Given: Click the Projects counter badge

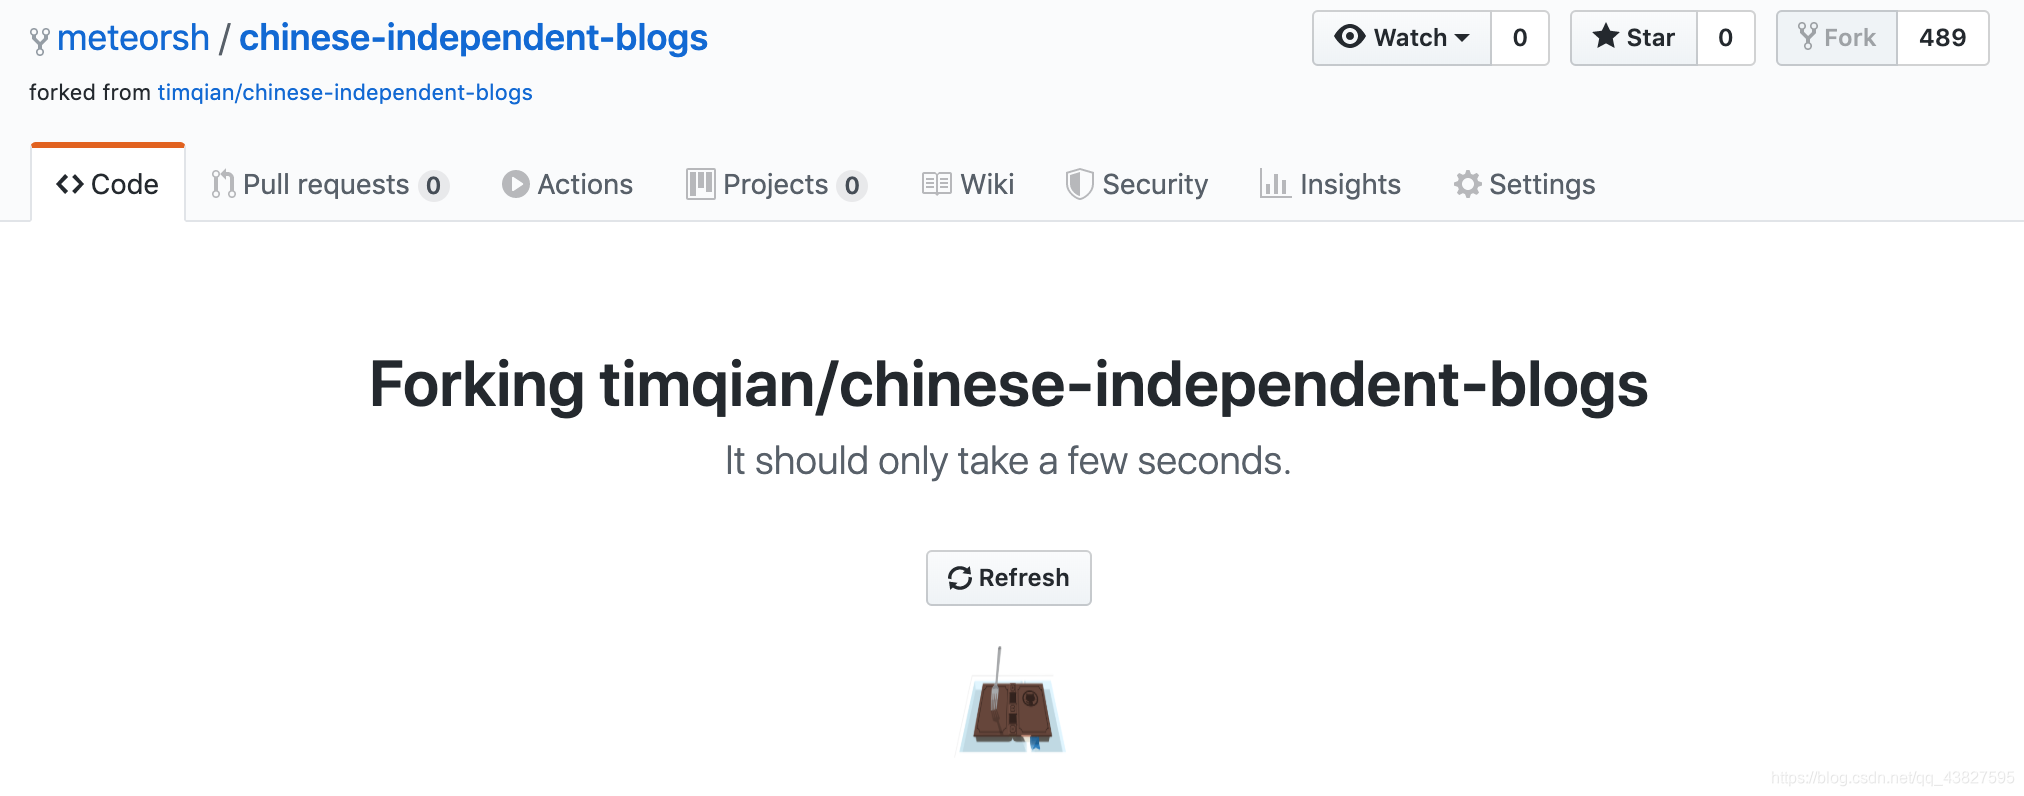Looking at the screenshot, I should click(852, 186).
